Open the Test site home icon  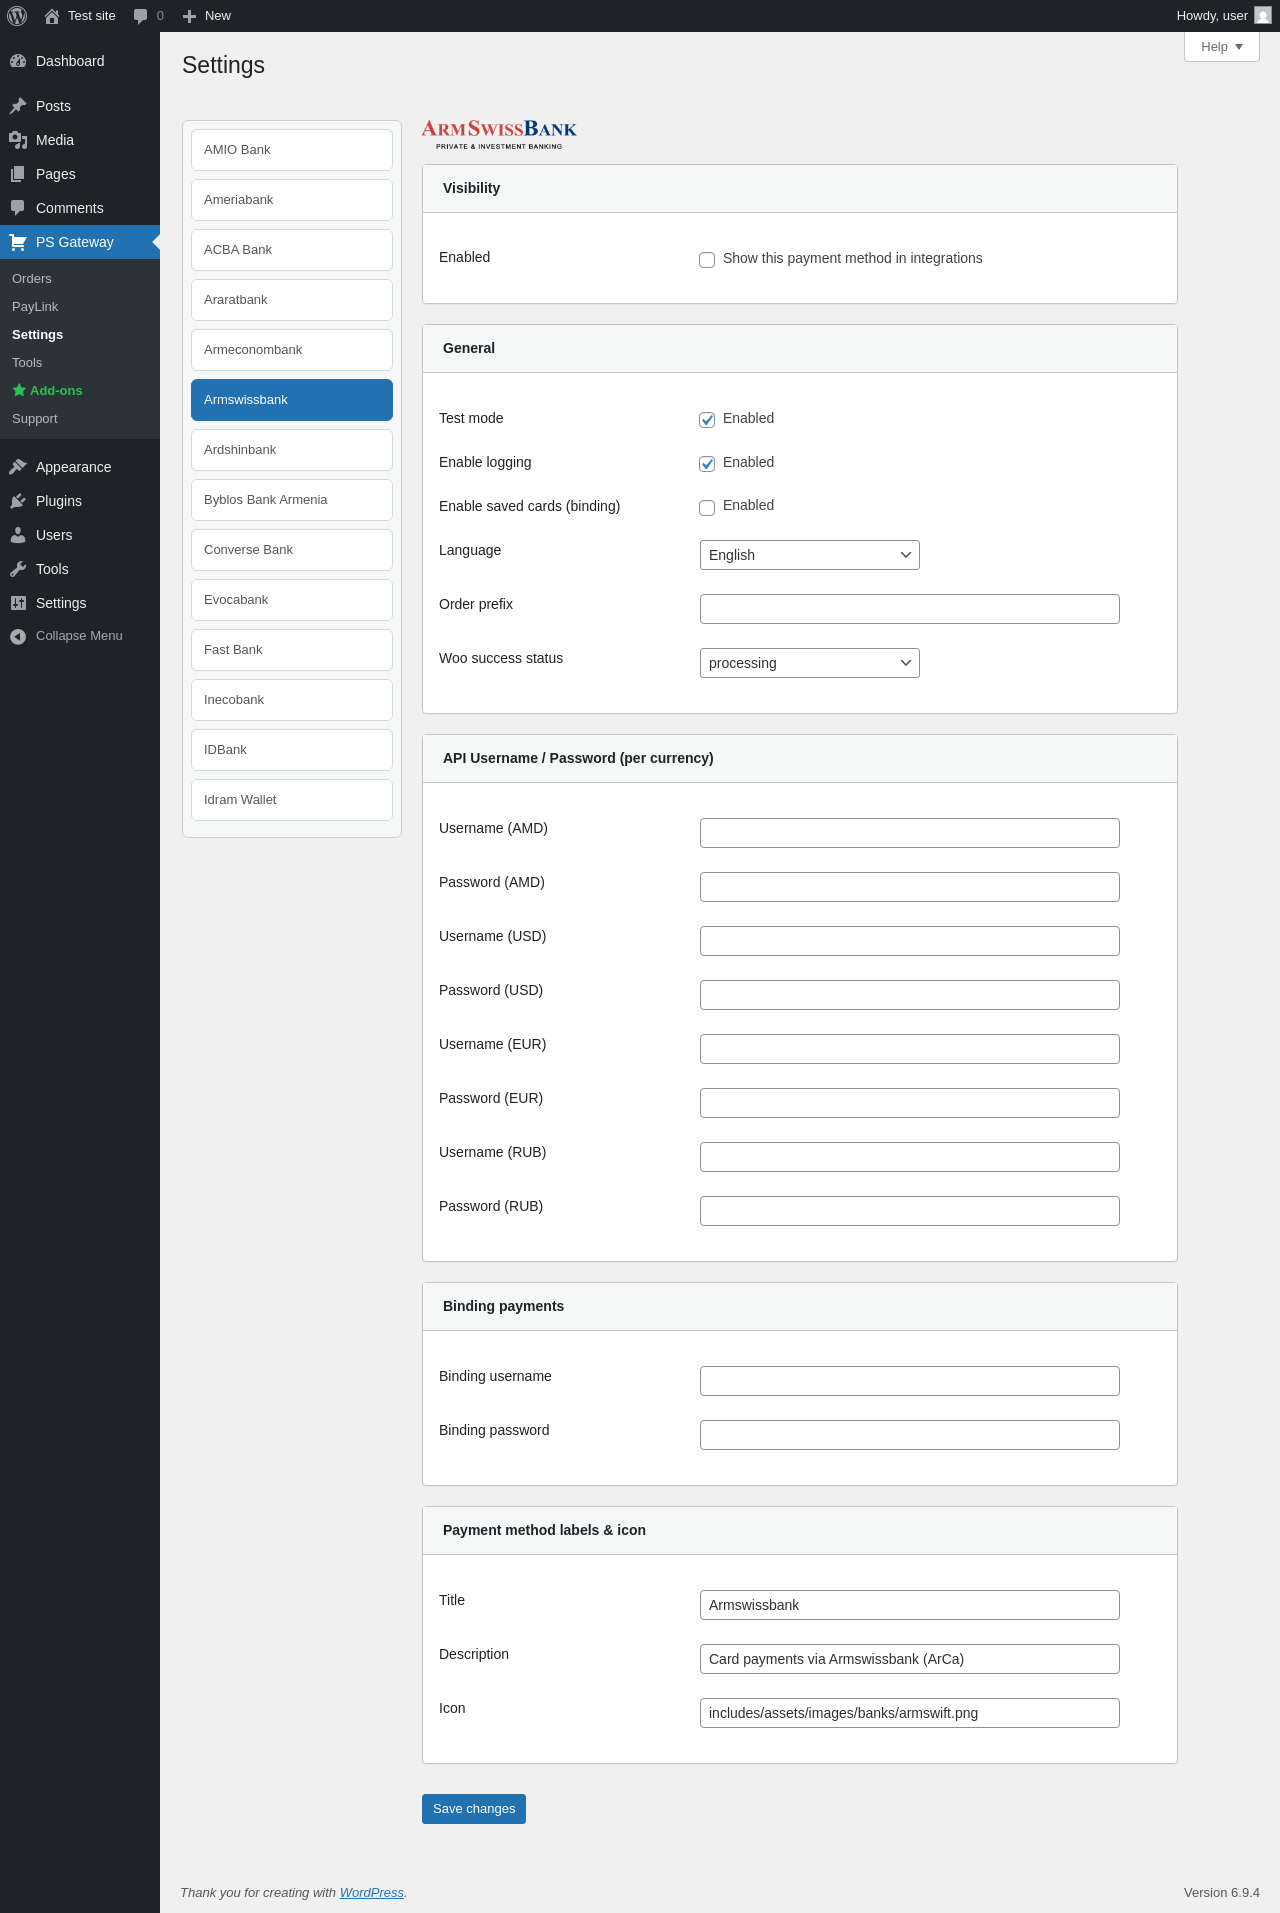(x=52, y=16)
